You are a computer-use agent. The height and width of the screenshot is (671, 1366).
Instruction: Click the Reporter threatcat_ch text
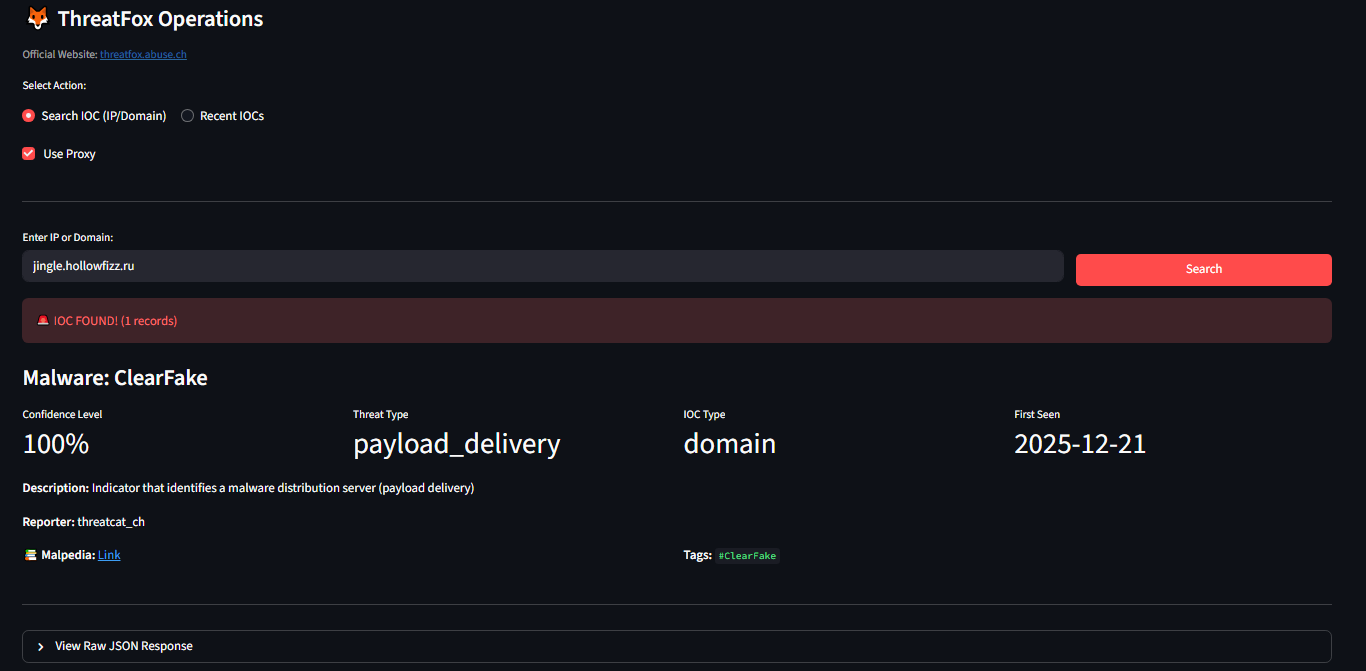pyautogui.click(x=84, y=522)
